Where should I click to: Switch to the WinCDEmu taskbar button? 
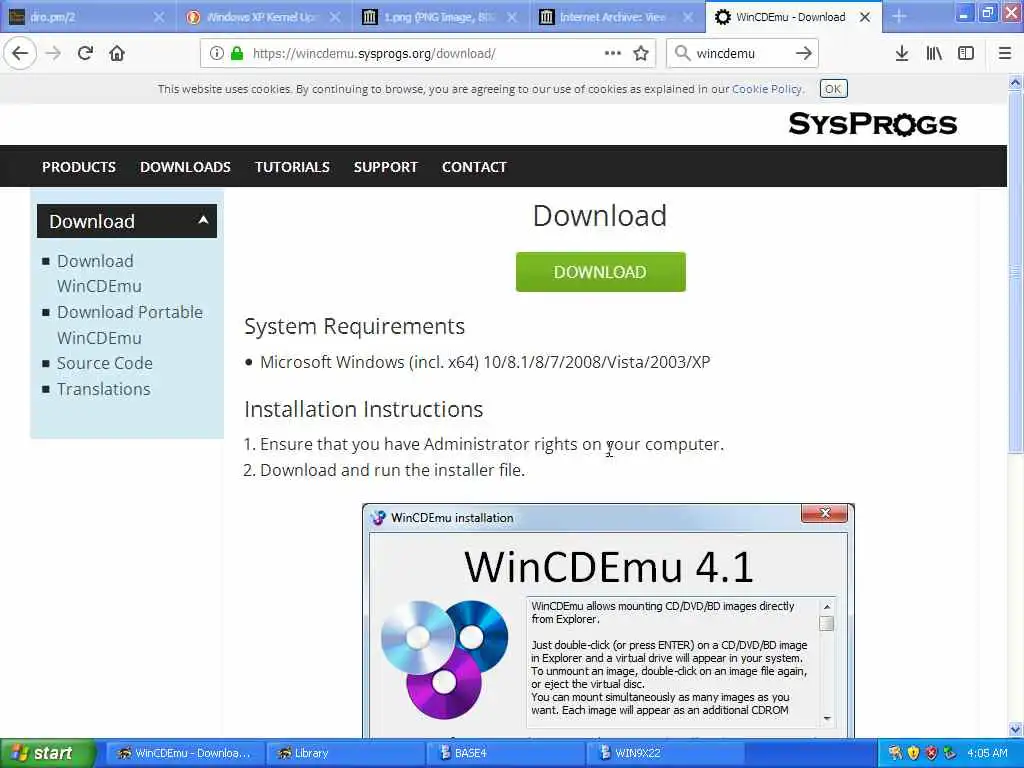(183, 753)
